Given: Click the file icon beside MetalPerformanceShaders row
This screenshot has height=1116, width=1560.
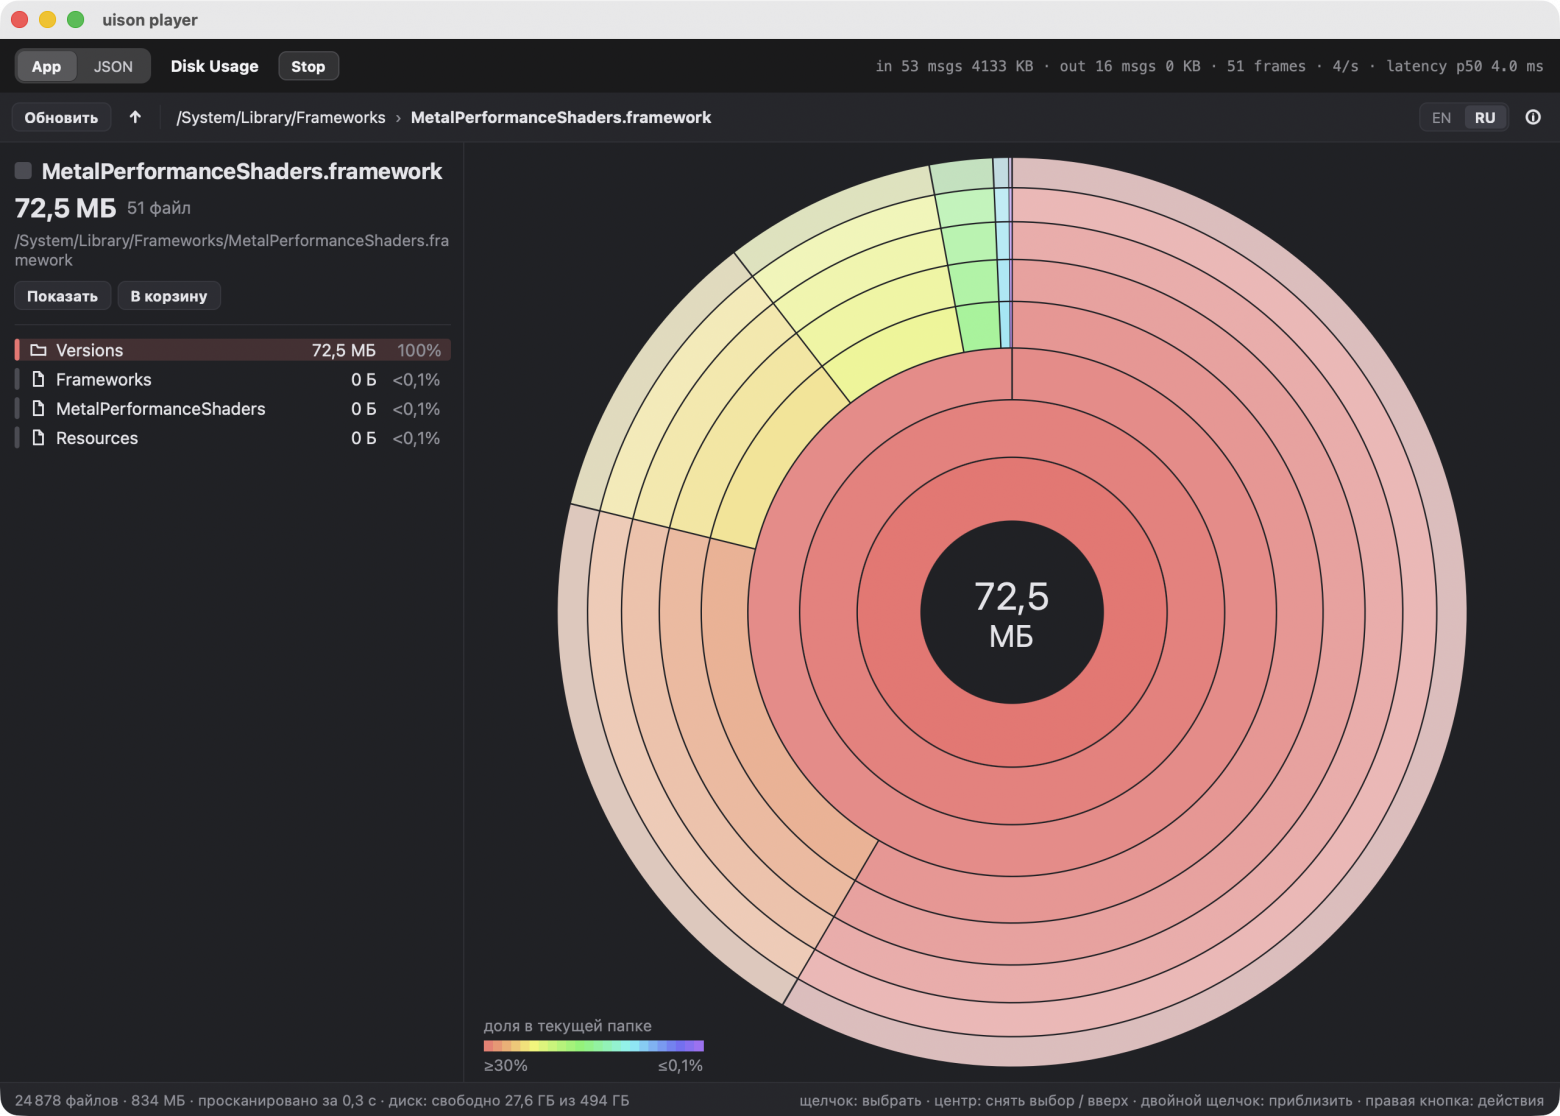Looking at the screenshot, I should point(38,408).
